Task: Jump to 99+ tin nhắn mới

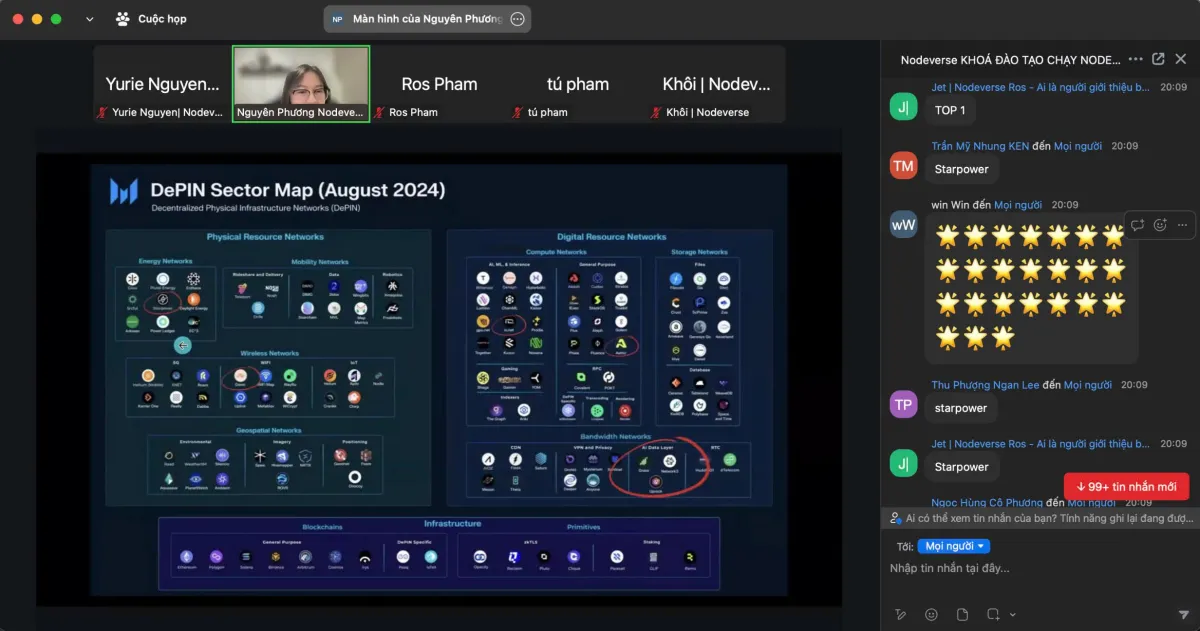Action: (x=1126, y=487)
